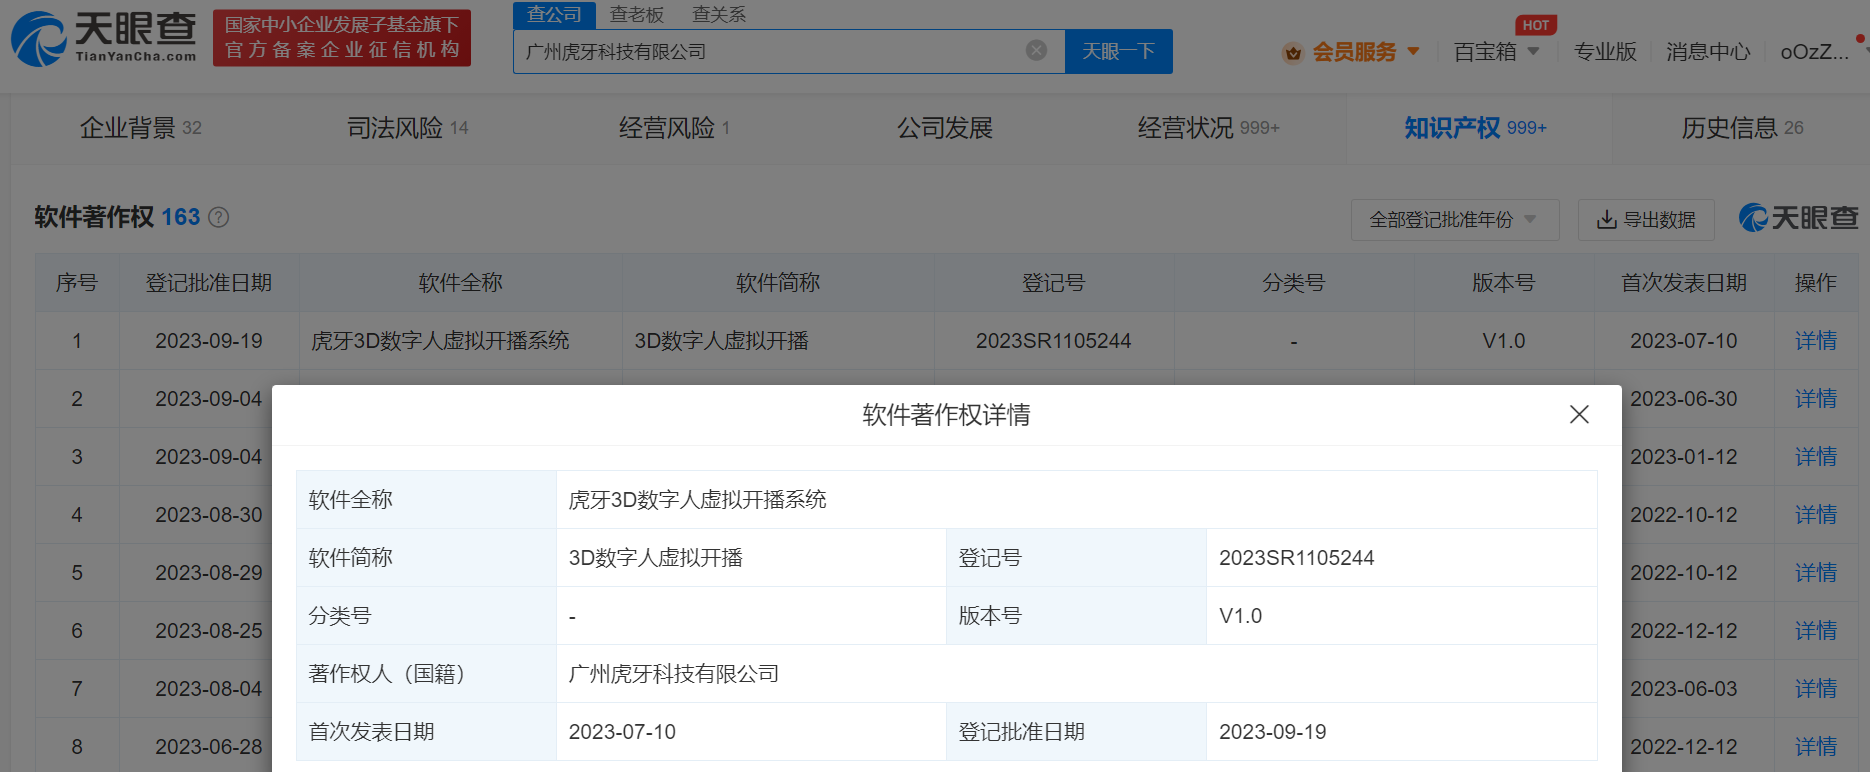This screenshot has width=1870, height=772.
Task: Click first publication date 2022-12-12 in row 6
Action: 1684,631
